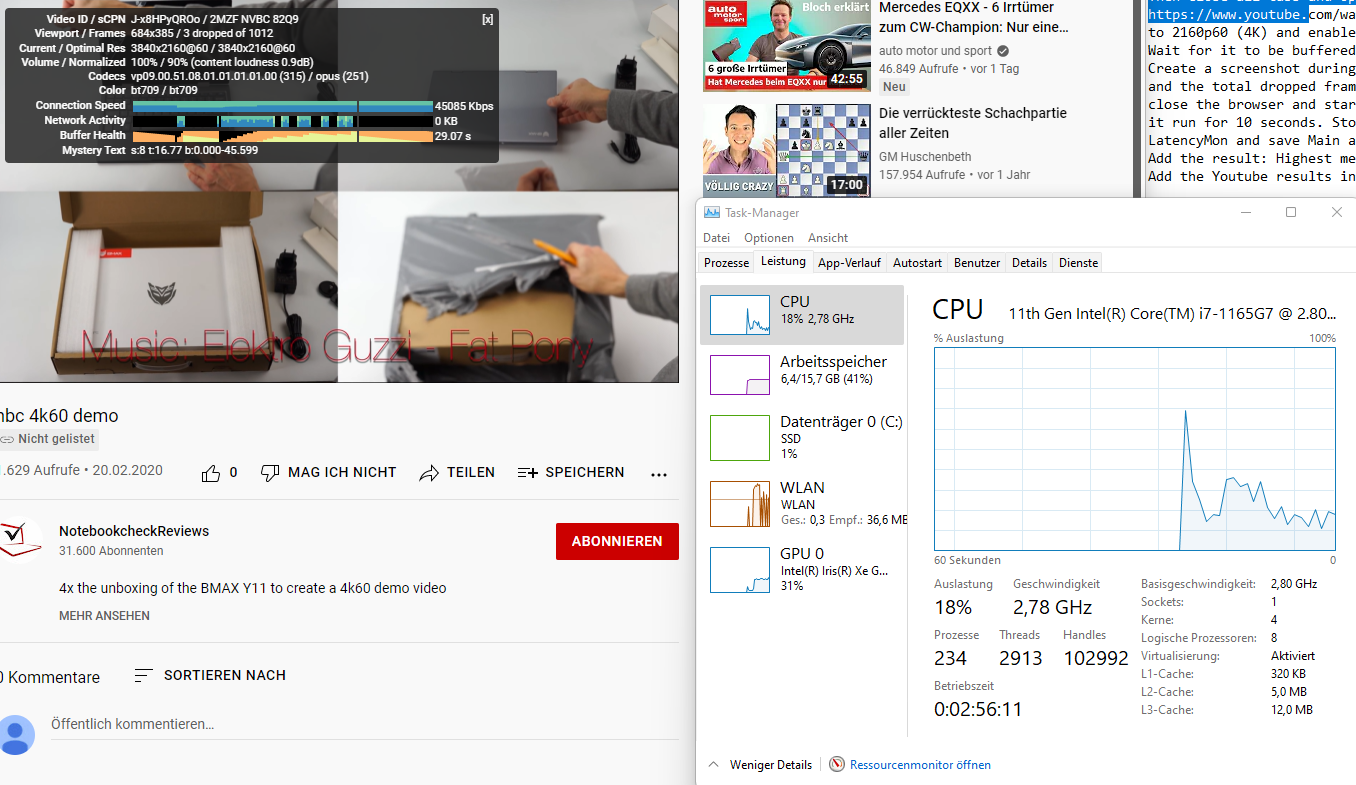Open the Ansicht menu in Task Manager
The image size is (1356, 785).
tap(828, 238)
